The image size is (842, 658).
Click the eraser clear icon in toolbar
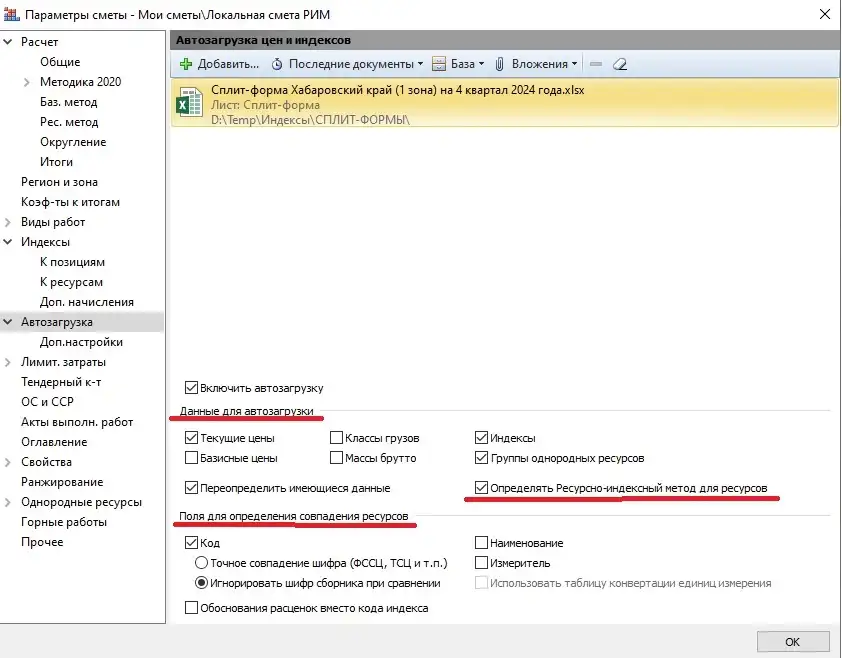(x=620, y=64)
